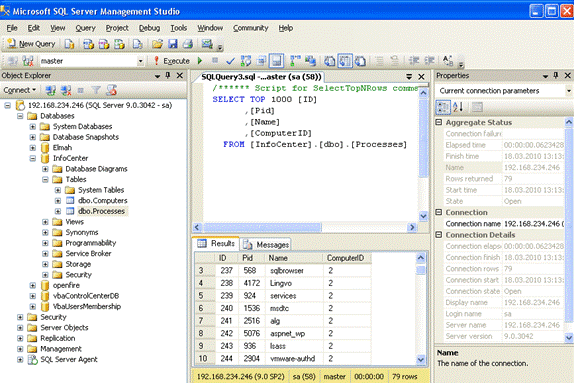Click the Pid column header
Image resolution: width=574 pixels, height=383 pixels.
coord(252,258)
